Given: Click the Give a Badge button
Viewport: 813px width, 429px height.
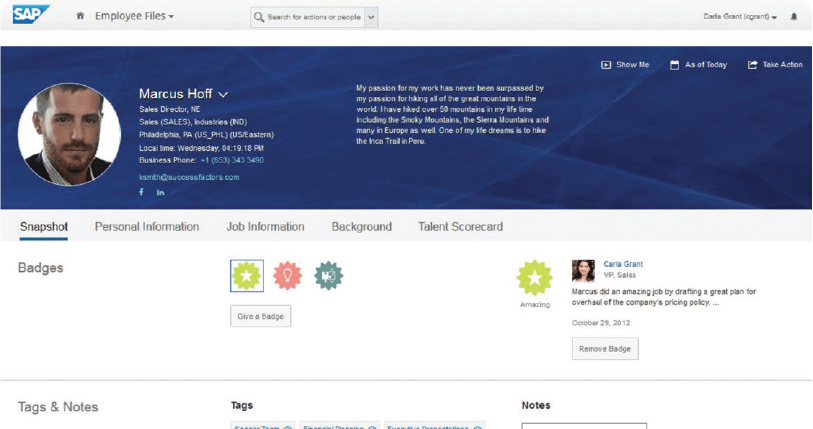Looking at the screenshot, I should 260,316.
